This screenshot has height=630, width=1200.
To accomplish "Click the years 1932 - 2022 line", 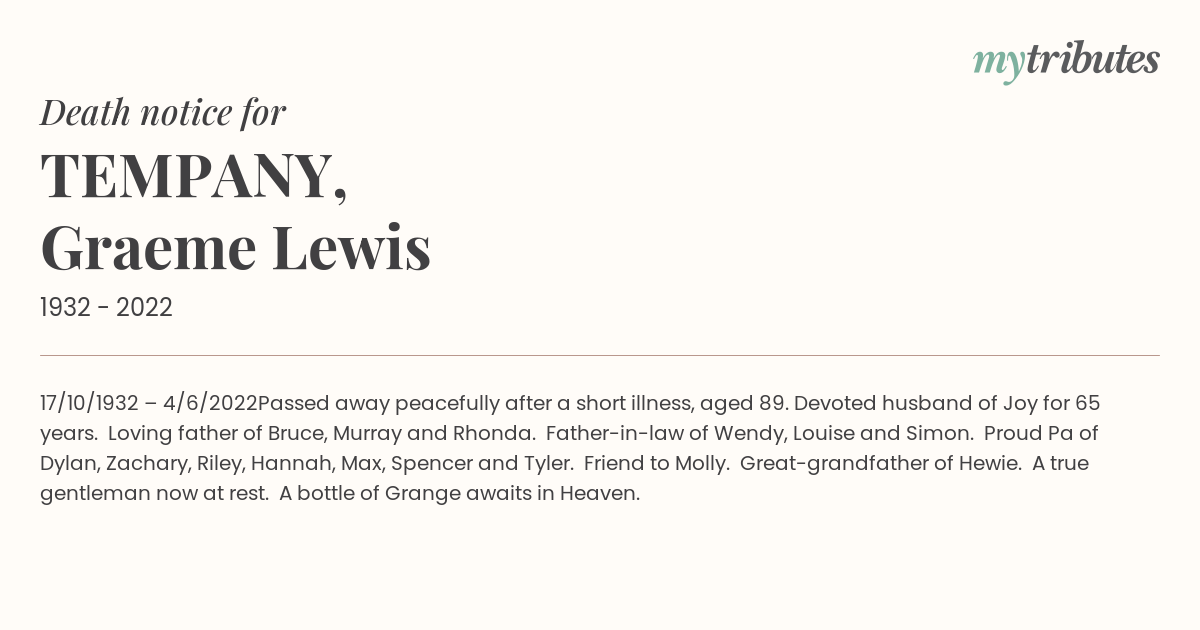I will (106, 307).
